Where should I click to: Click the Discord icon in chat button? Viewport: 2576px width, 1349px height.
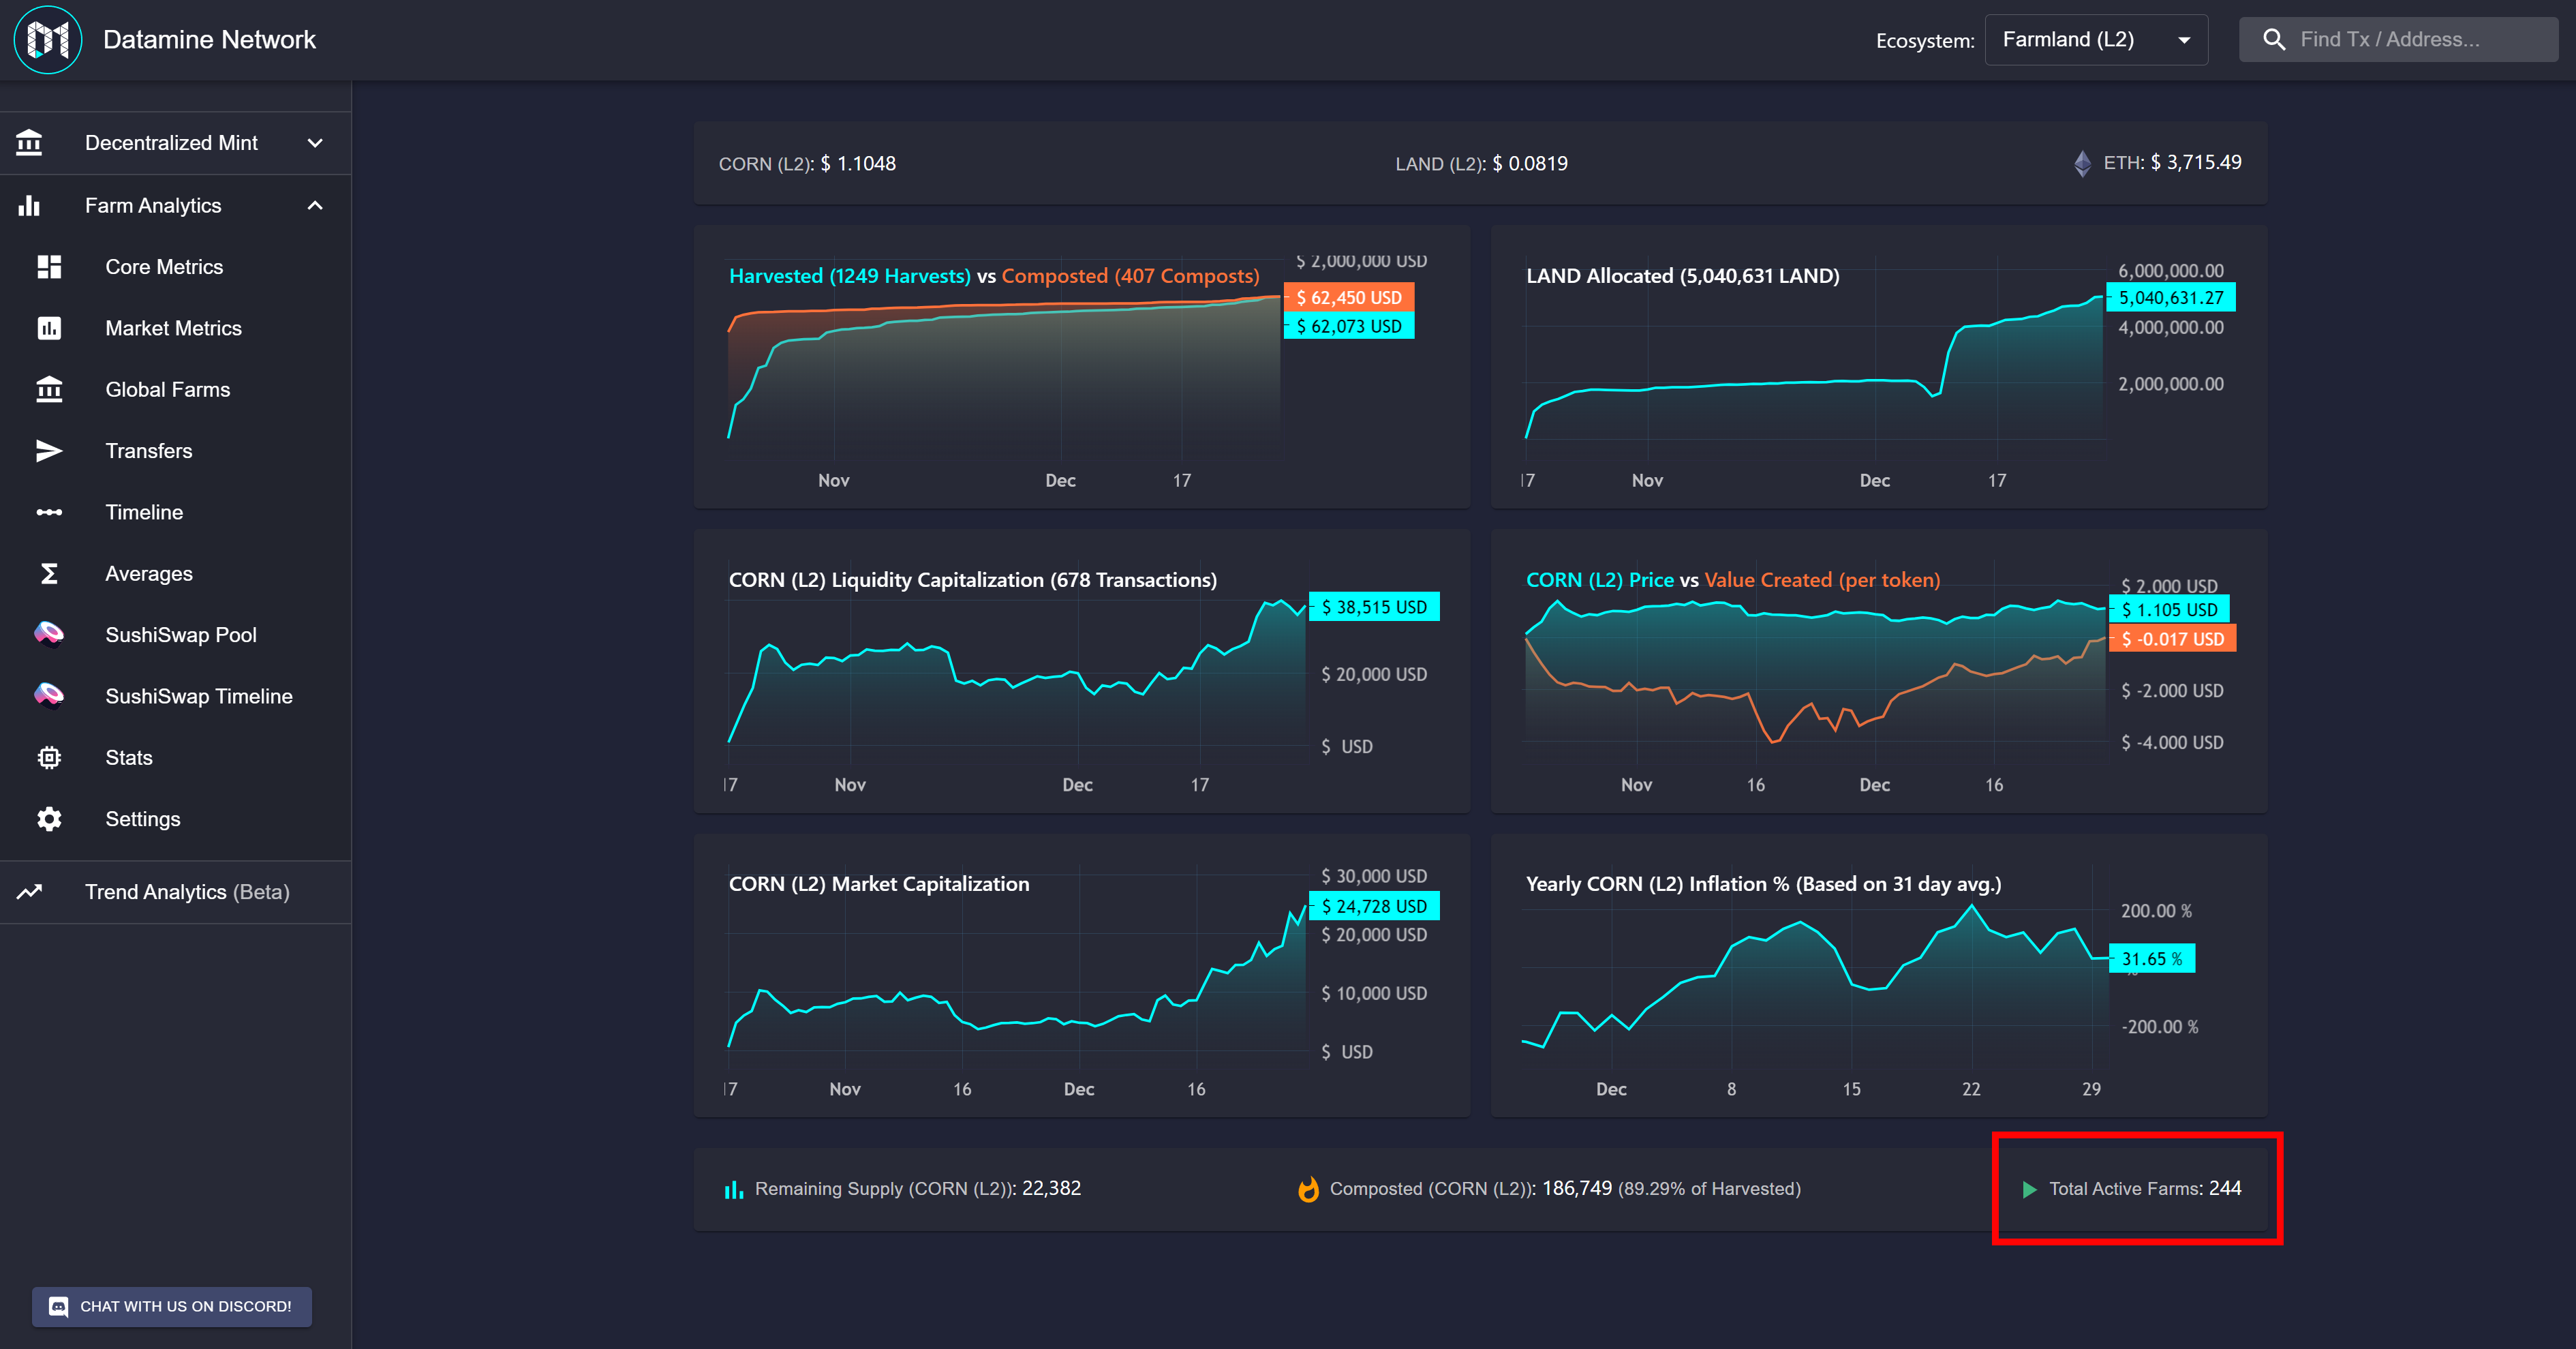tap(59, 1306)
